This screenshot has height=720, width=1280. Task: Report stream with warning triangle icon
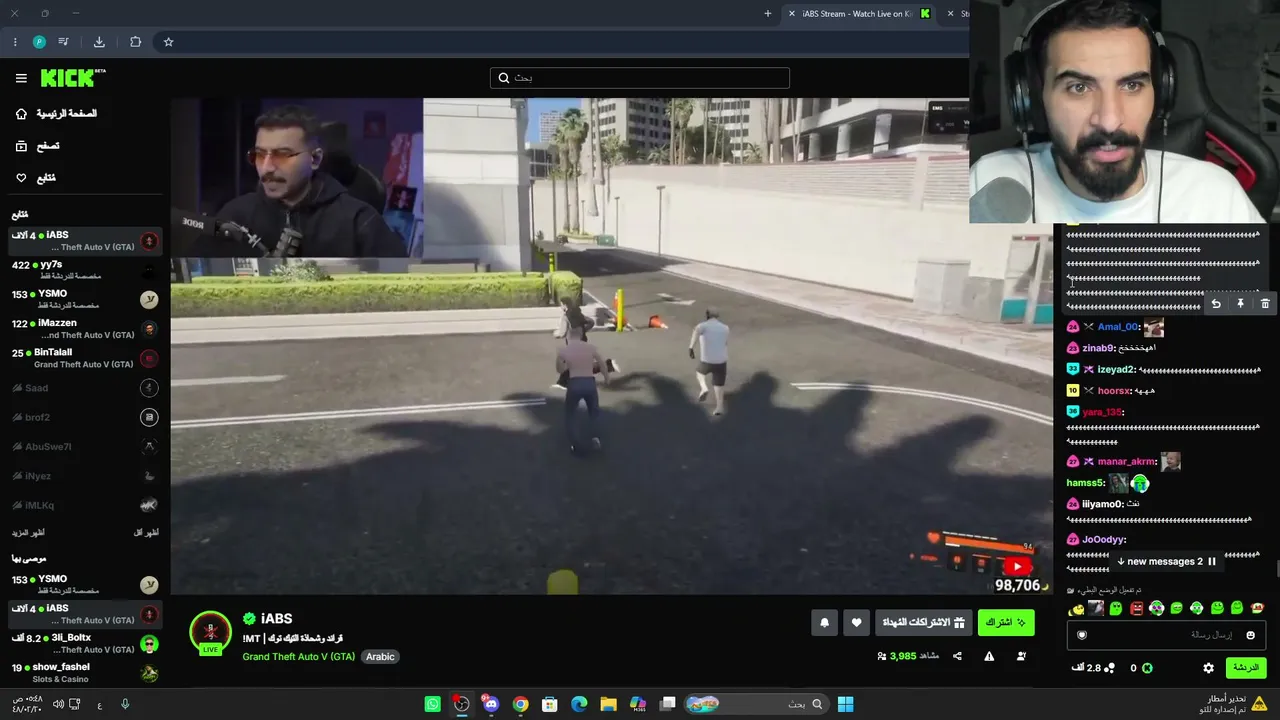pos(989,657)
